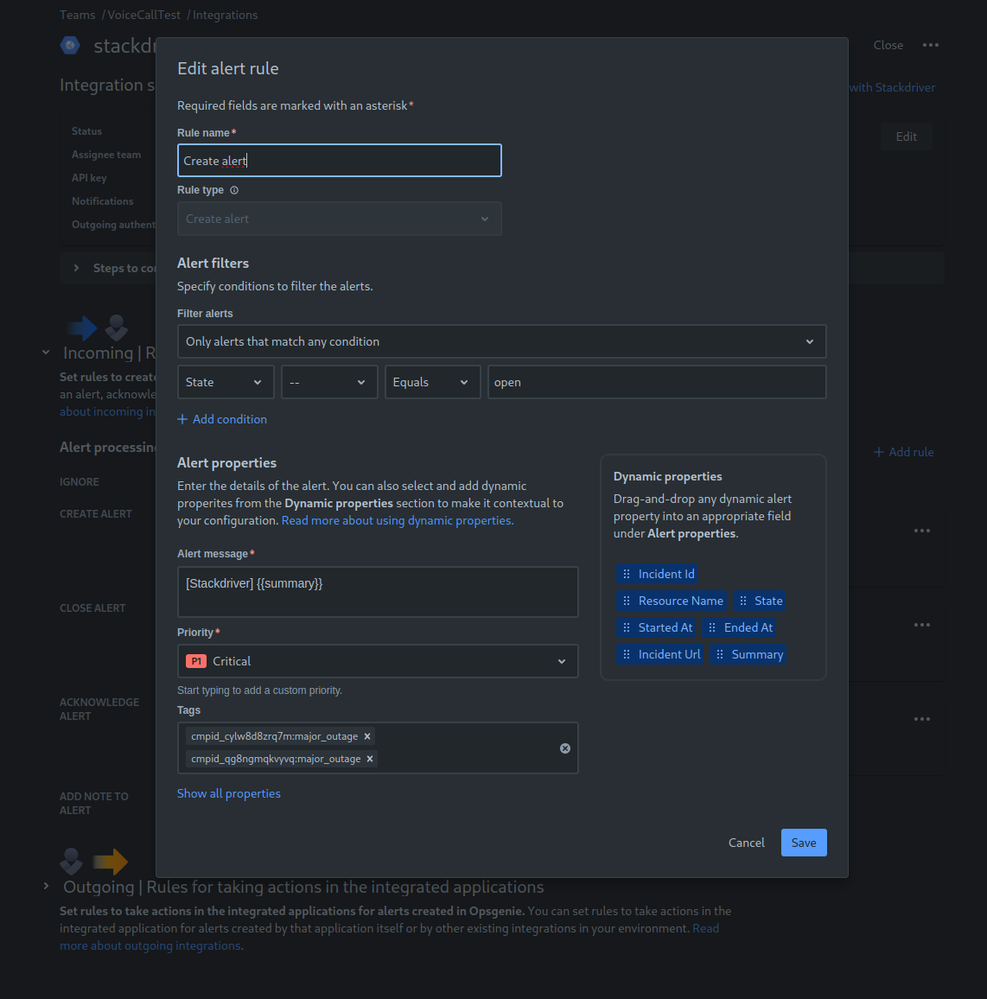Collapse the Incoming rules section chevron

click(x=46, y=352)
